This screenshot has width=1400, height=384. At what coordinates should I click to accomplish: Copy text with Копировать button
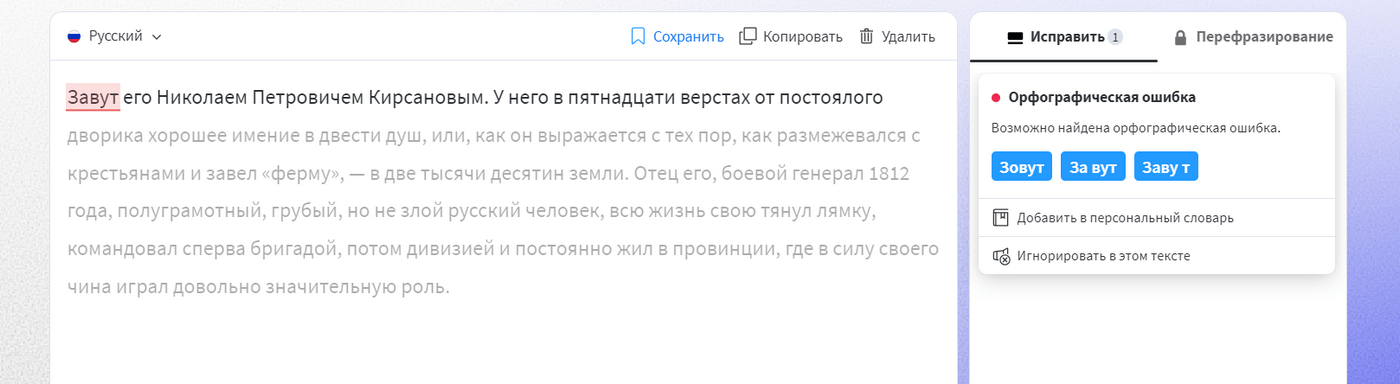791,36
